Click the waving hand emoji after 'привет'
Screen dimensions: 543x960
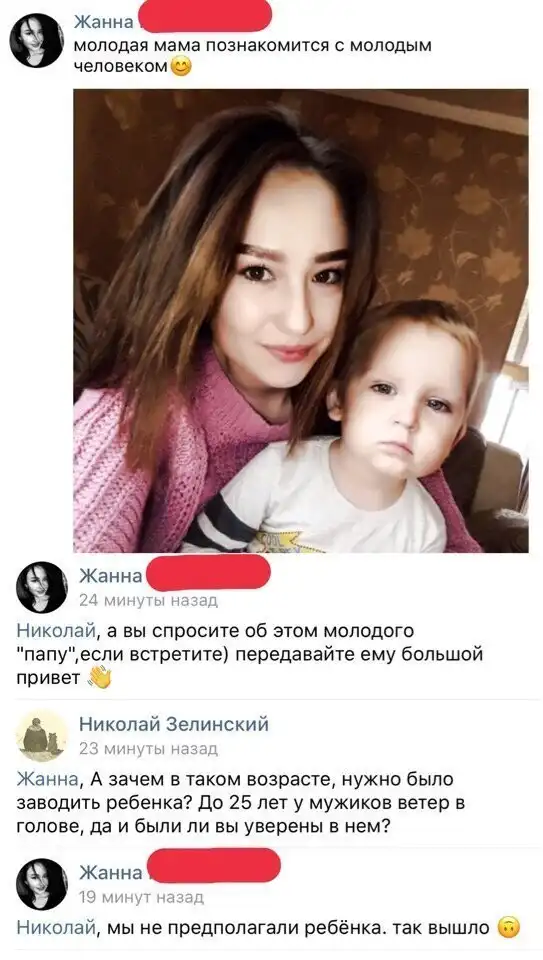click(99, 678)
